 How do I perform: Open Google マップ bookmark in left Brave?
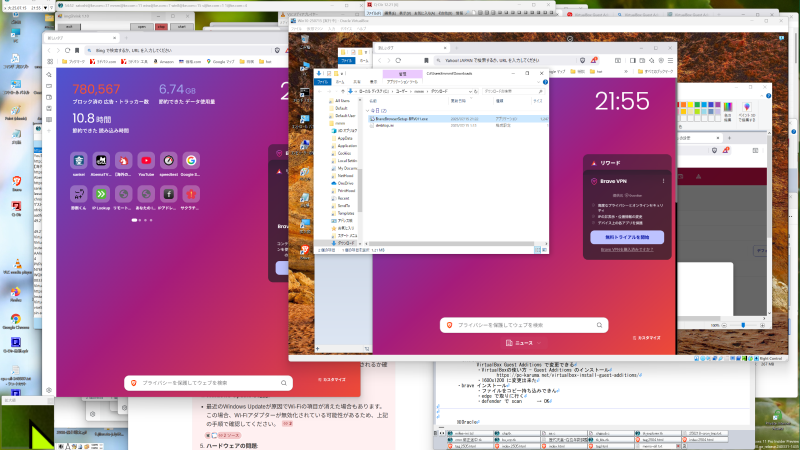(220, 62)
